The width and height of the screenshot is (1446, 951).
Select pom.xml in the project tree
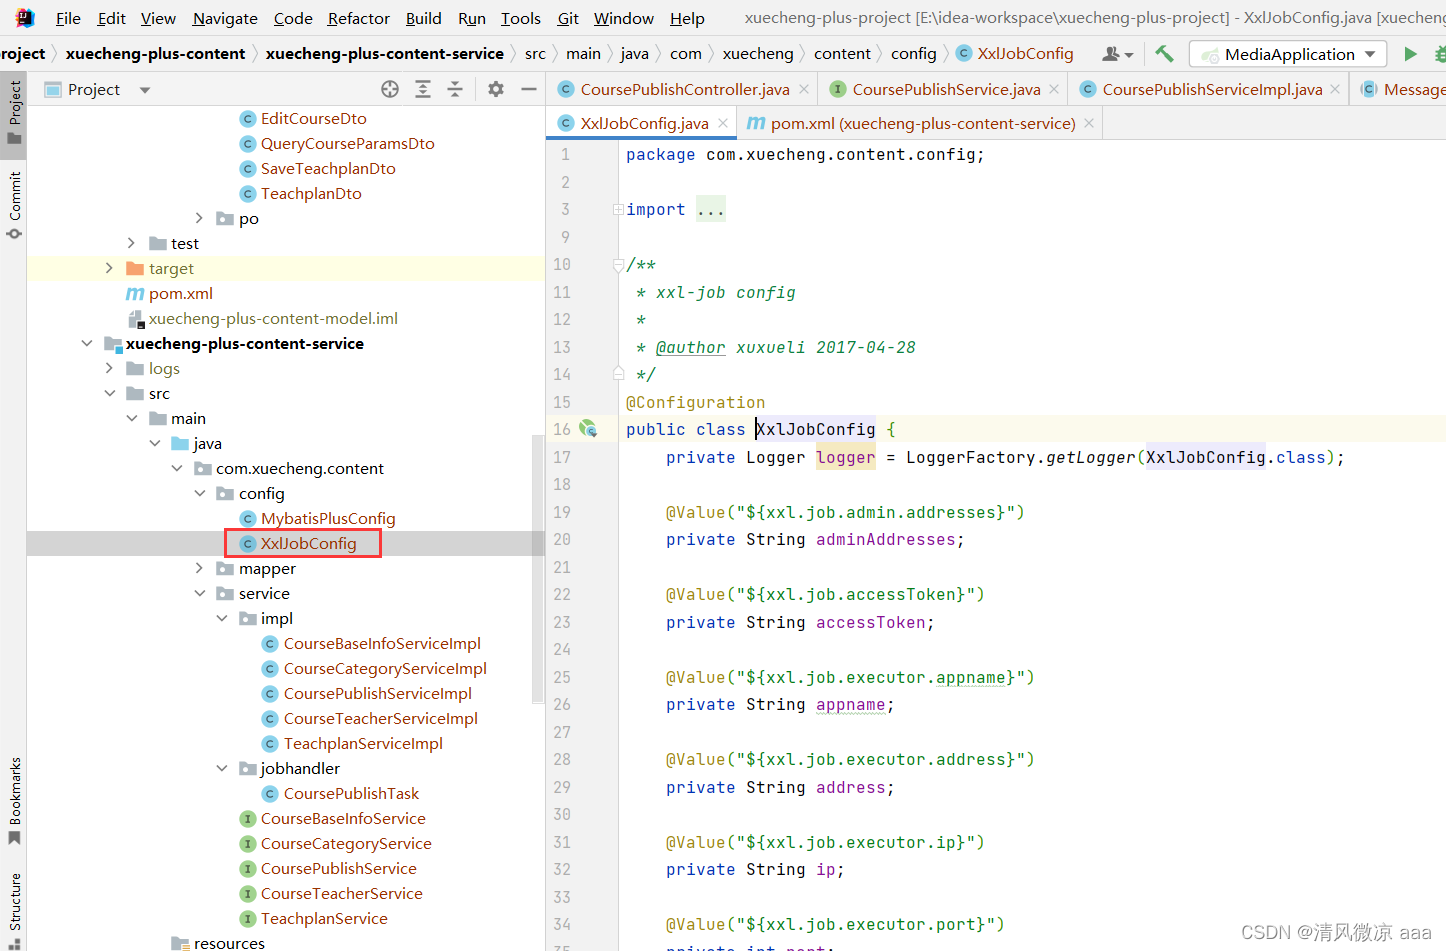point(180,293)
